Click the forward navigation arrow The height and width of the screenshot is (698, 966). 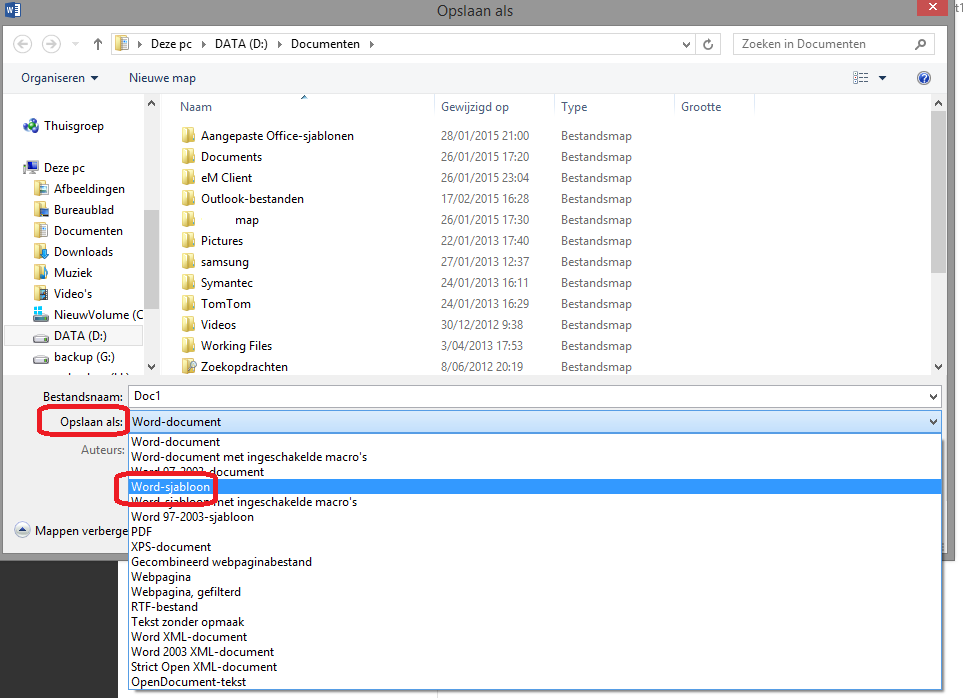click(x=51, y=44)
